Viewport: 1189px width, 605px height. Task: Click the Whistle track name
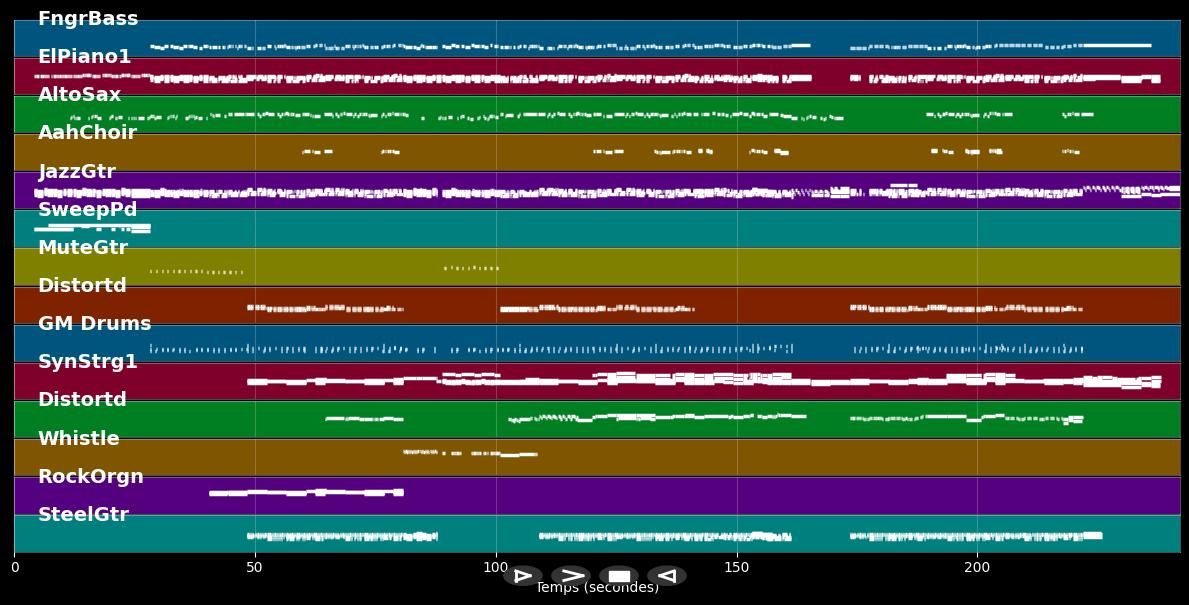click(x=78, y=439)
